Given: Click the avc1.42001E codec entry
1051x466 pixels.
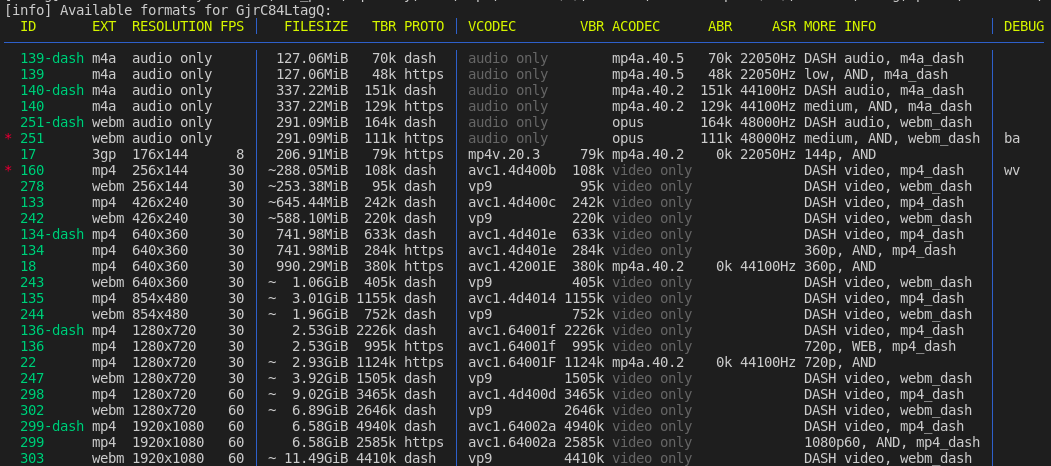Looking at the screenshot, I should coord(512,266).
